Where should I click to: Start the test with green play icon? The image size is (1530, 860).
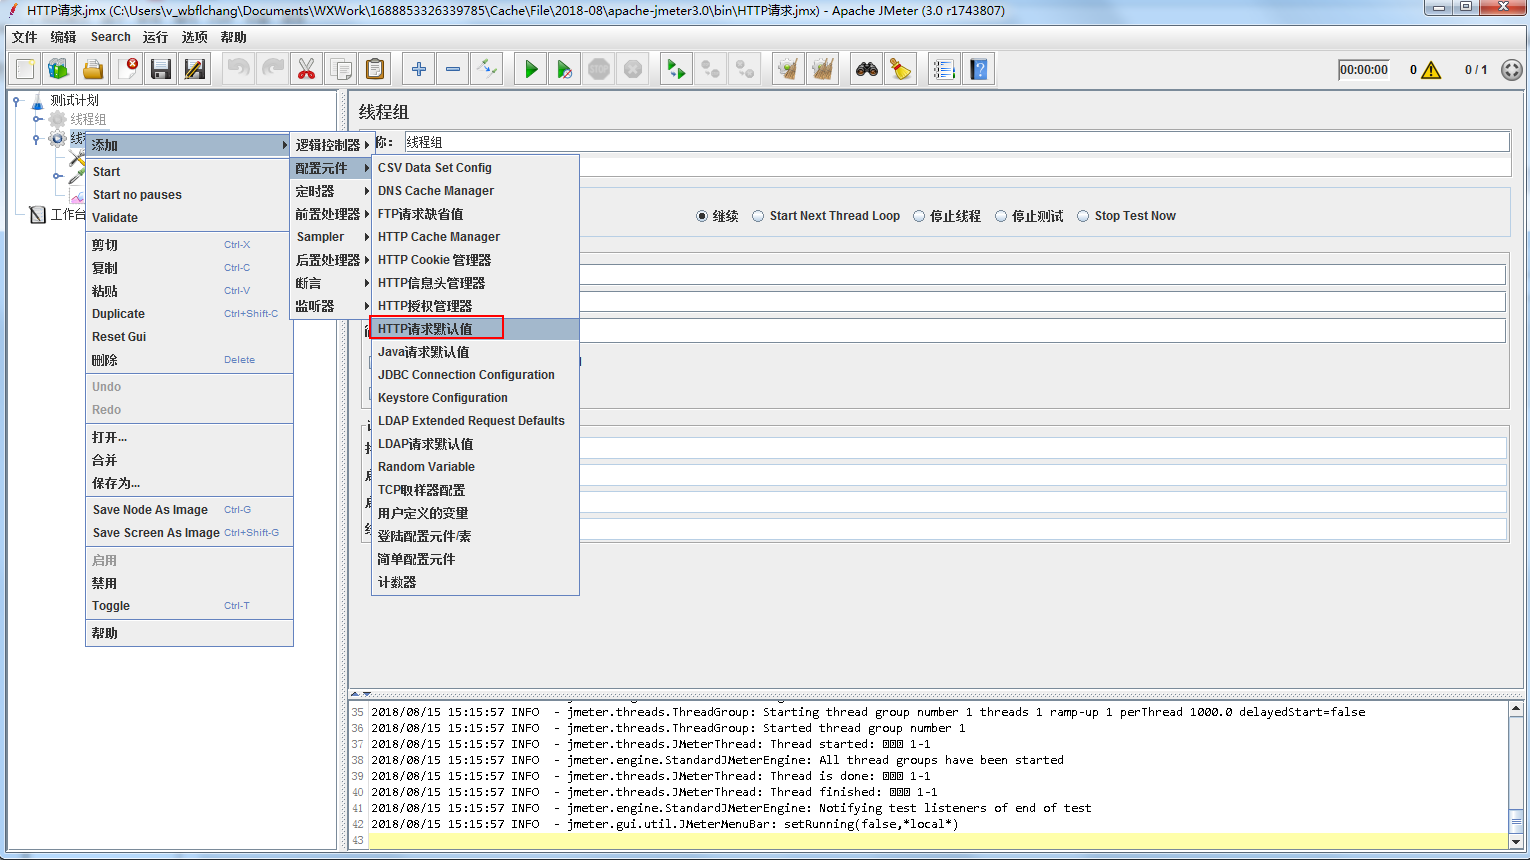point(531,69)
